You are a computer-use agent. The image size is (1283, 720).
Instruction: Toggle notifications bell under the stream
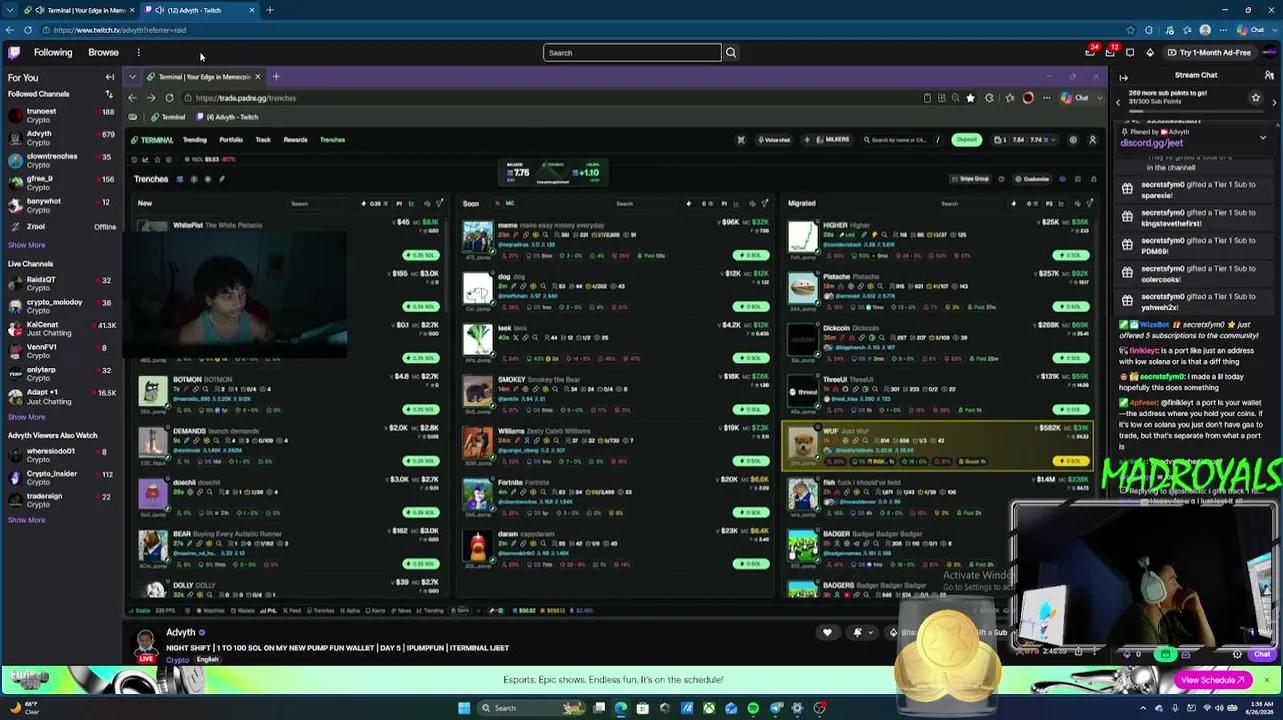coord(857,632)
